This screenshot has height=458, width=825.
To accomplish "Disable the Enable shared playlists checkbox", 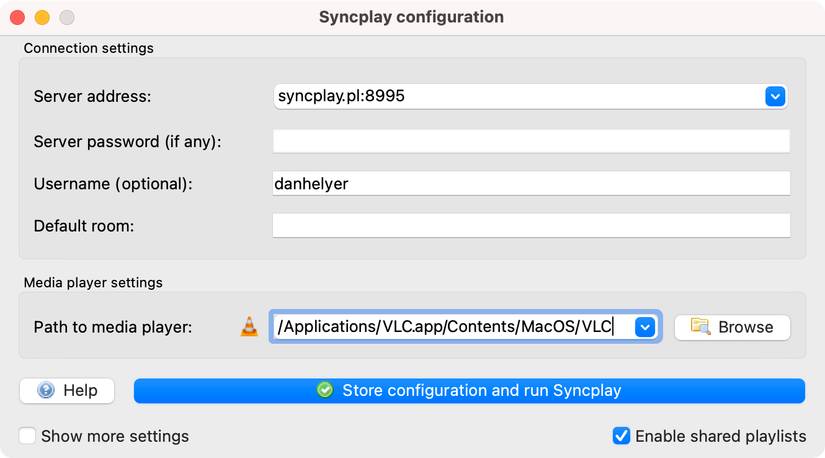I will click(621, 436).
